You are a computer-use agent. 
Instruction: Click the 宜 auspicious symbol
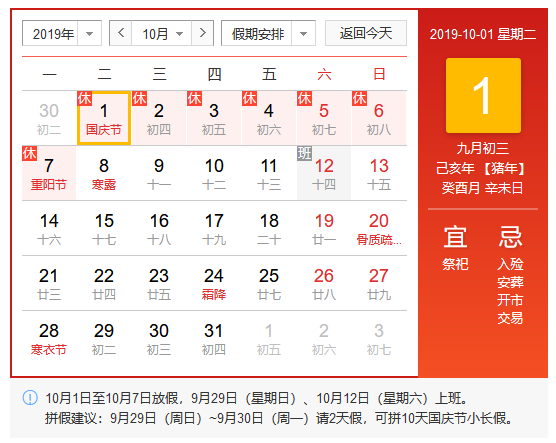pyautogui.click(x=455, y=237)
